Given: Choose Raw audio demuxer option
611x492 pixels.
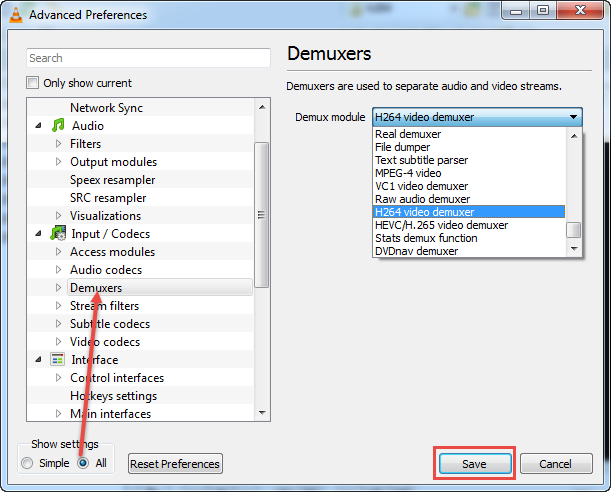Looking at the screenshot, I should point(469,199).
